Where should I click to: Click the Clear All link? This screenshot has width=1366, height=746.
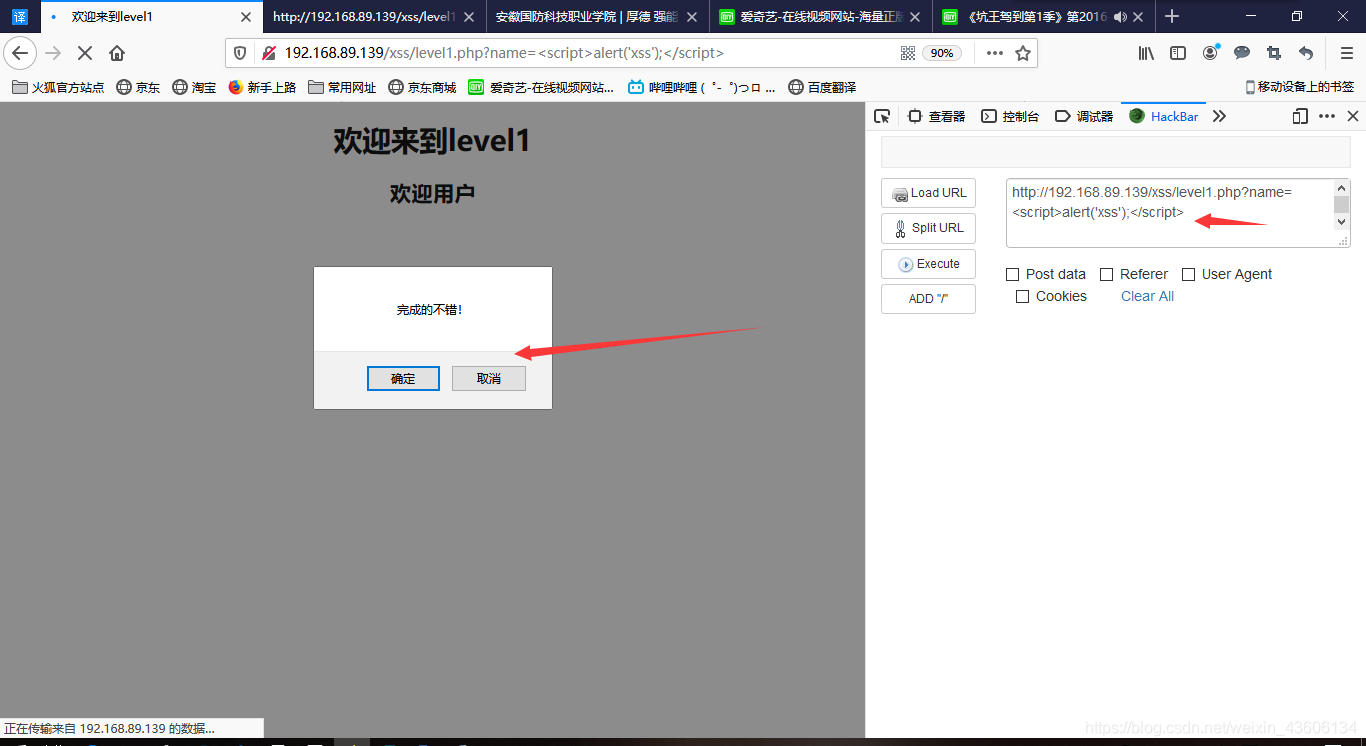pyautogui.click(x=1147, y=296)
